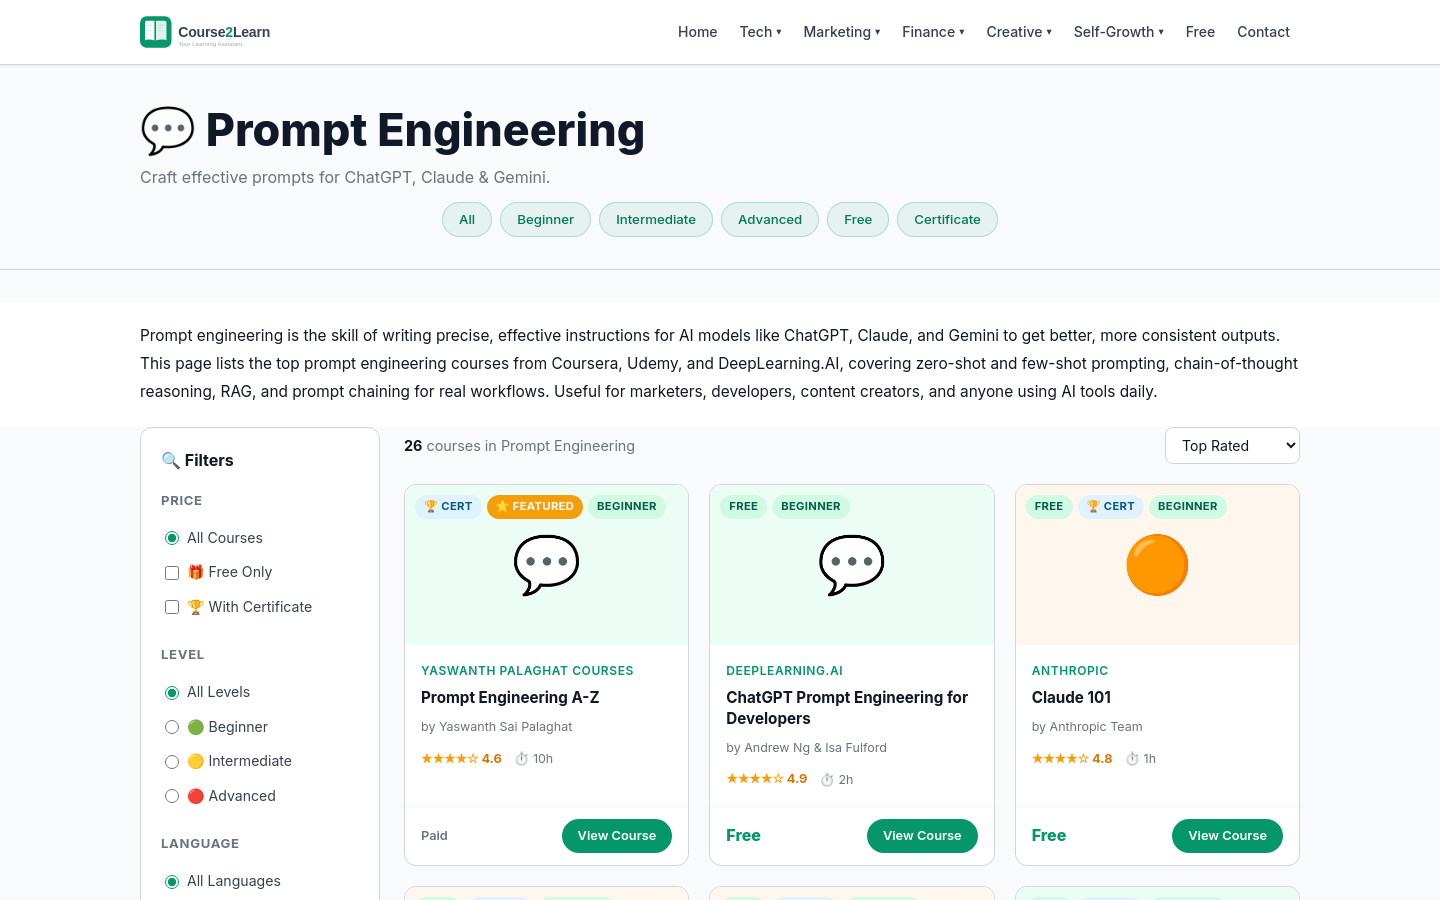Click View Course for Prompt Engineering A-Z

click(x=617, y=836)
